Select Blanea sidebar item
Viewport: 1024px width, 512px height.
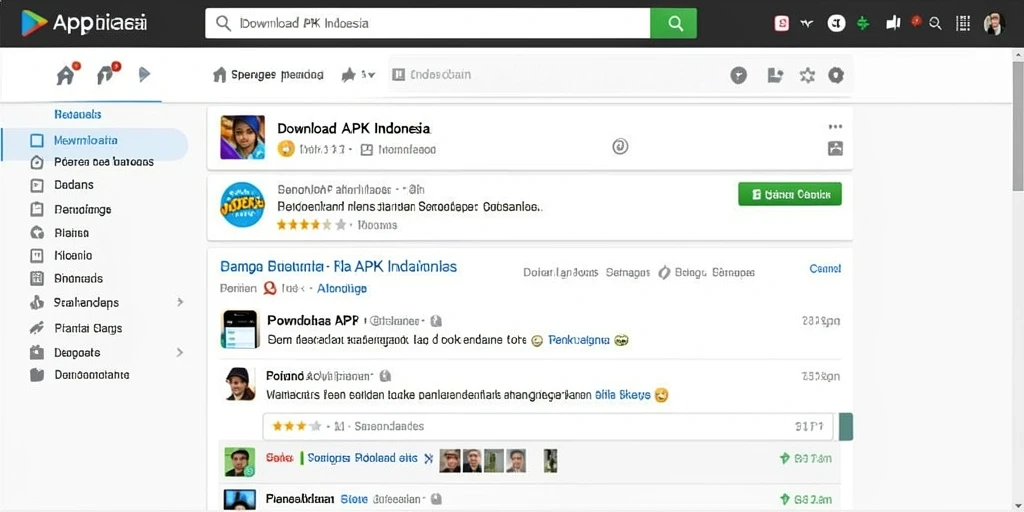(x=59, y=232)
